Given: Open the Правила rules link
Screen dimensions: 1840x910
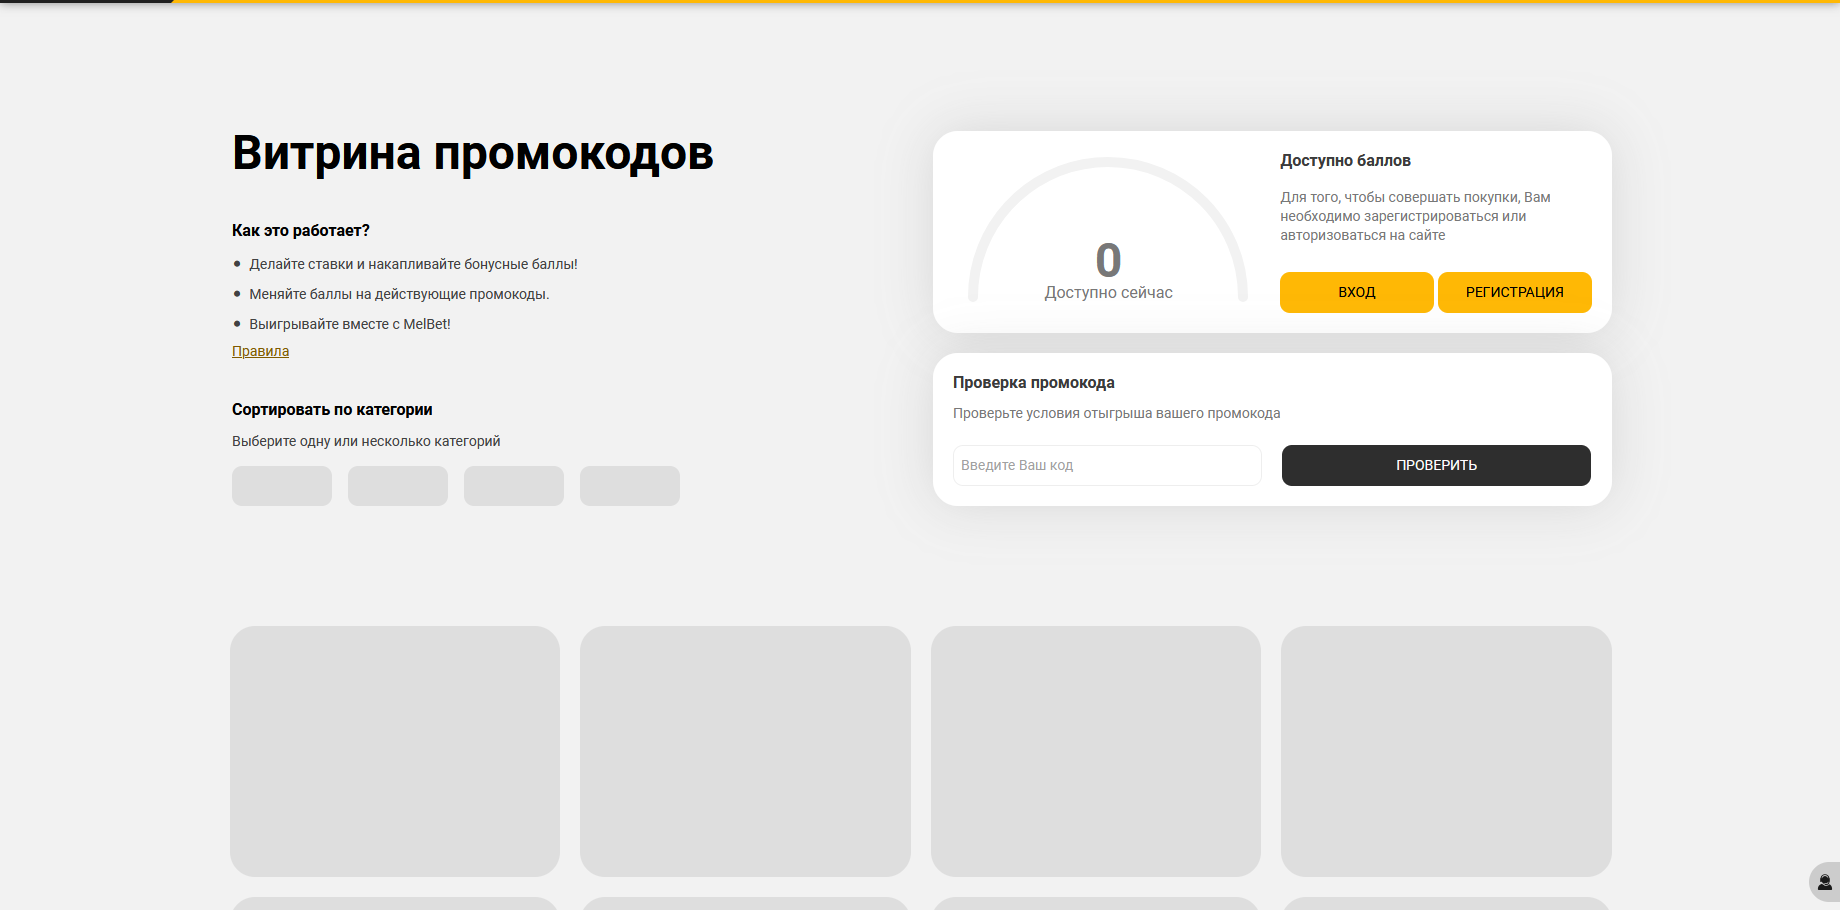Looking at the screenshot, I should click(260, 351).
